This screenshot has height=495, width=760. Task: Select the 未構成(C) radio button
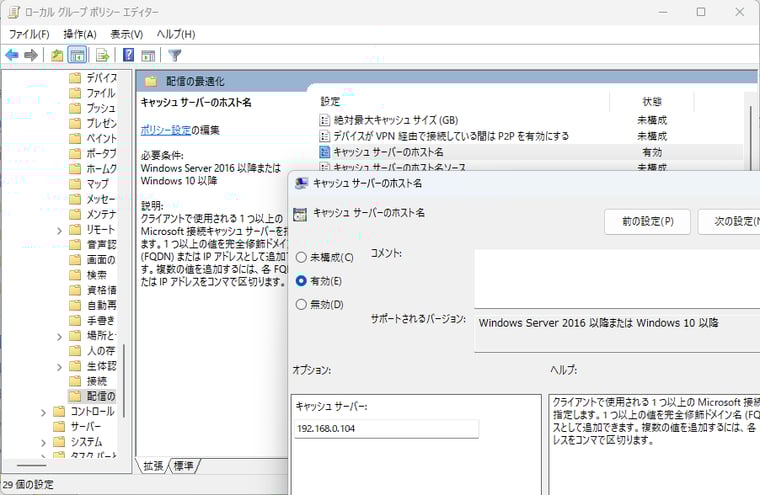pyautogui.click(x=302, y=258)
